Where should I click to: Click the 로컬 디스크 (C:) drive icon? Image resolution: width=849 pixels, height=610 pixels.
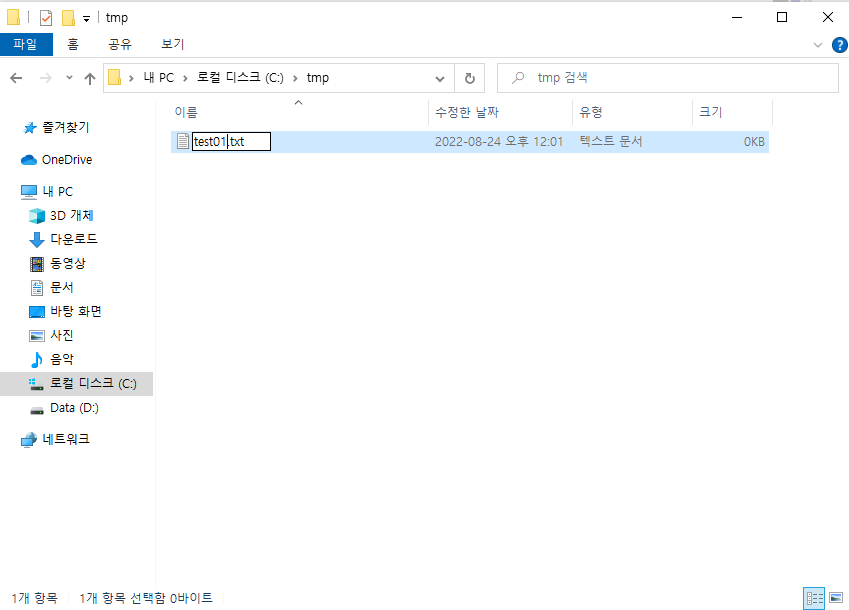[x=36, y=384]
